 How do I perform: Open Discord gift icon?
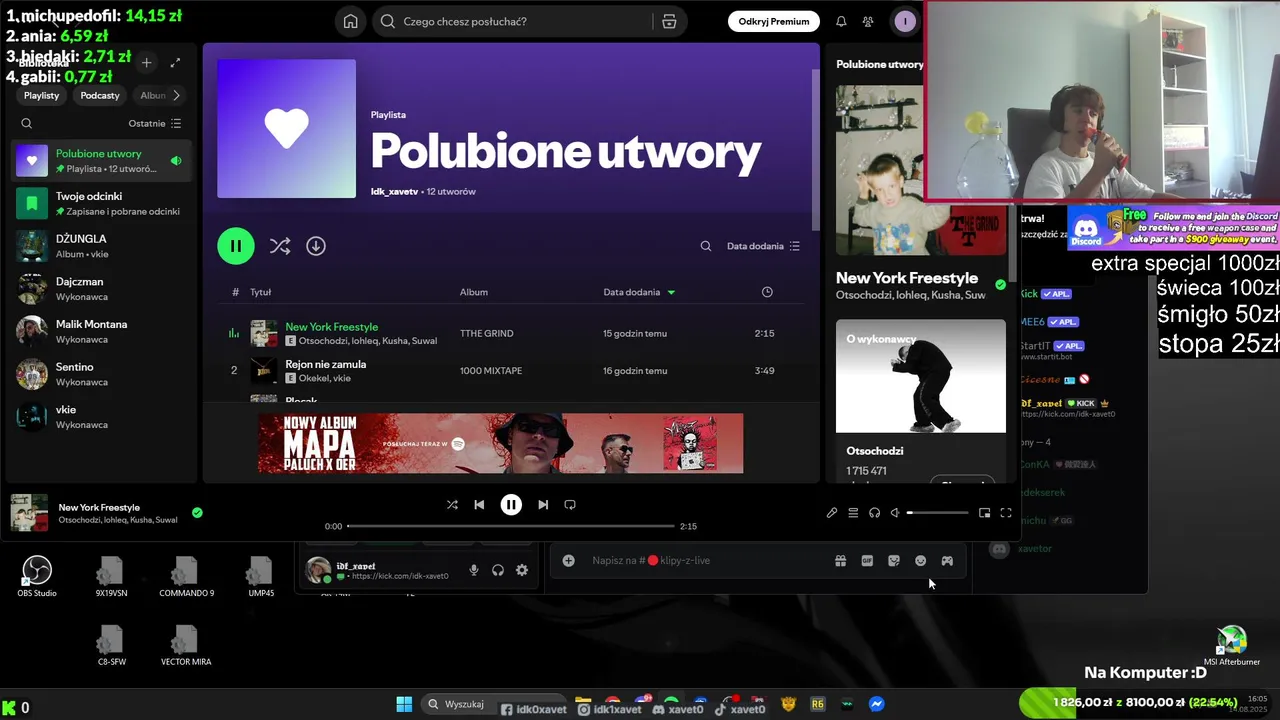pos(841,561)
